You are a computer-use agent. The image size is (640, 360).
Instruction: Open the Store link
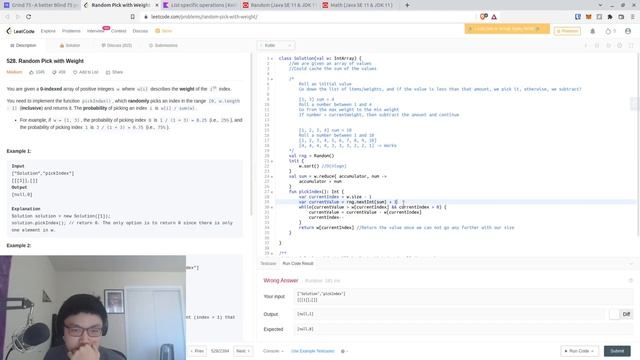tap(164, 31)
